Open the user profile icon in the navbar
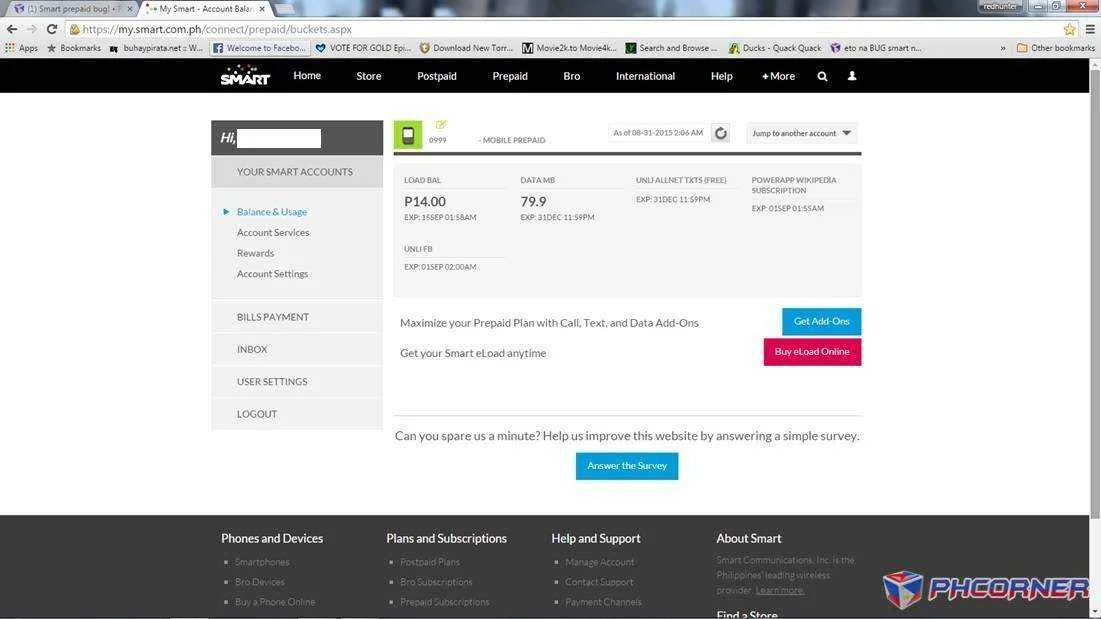 click(x=852, y=76)
